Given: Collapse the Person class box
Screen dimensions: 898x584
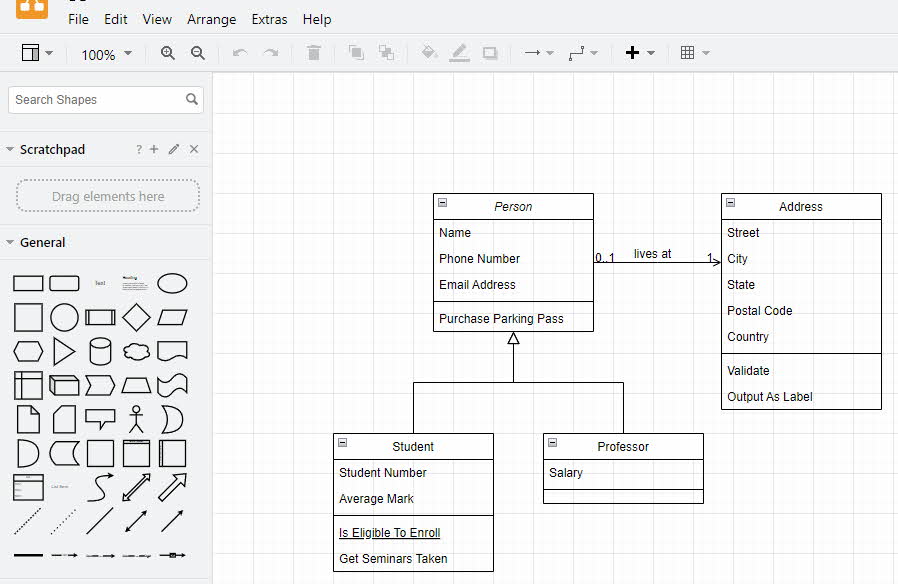Looking at the screenshot, I should tap(442, 203).
